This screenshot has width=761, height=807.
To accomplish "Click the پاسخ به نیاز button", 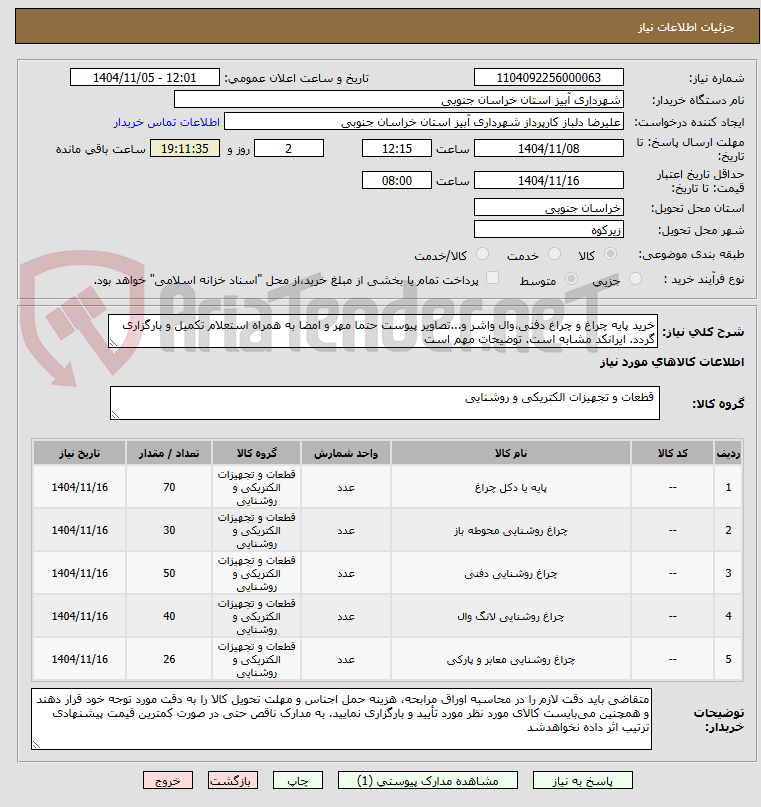I will click(x=582, y=780).
